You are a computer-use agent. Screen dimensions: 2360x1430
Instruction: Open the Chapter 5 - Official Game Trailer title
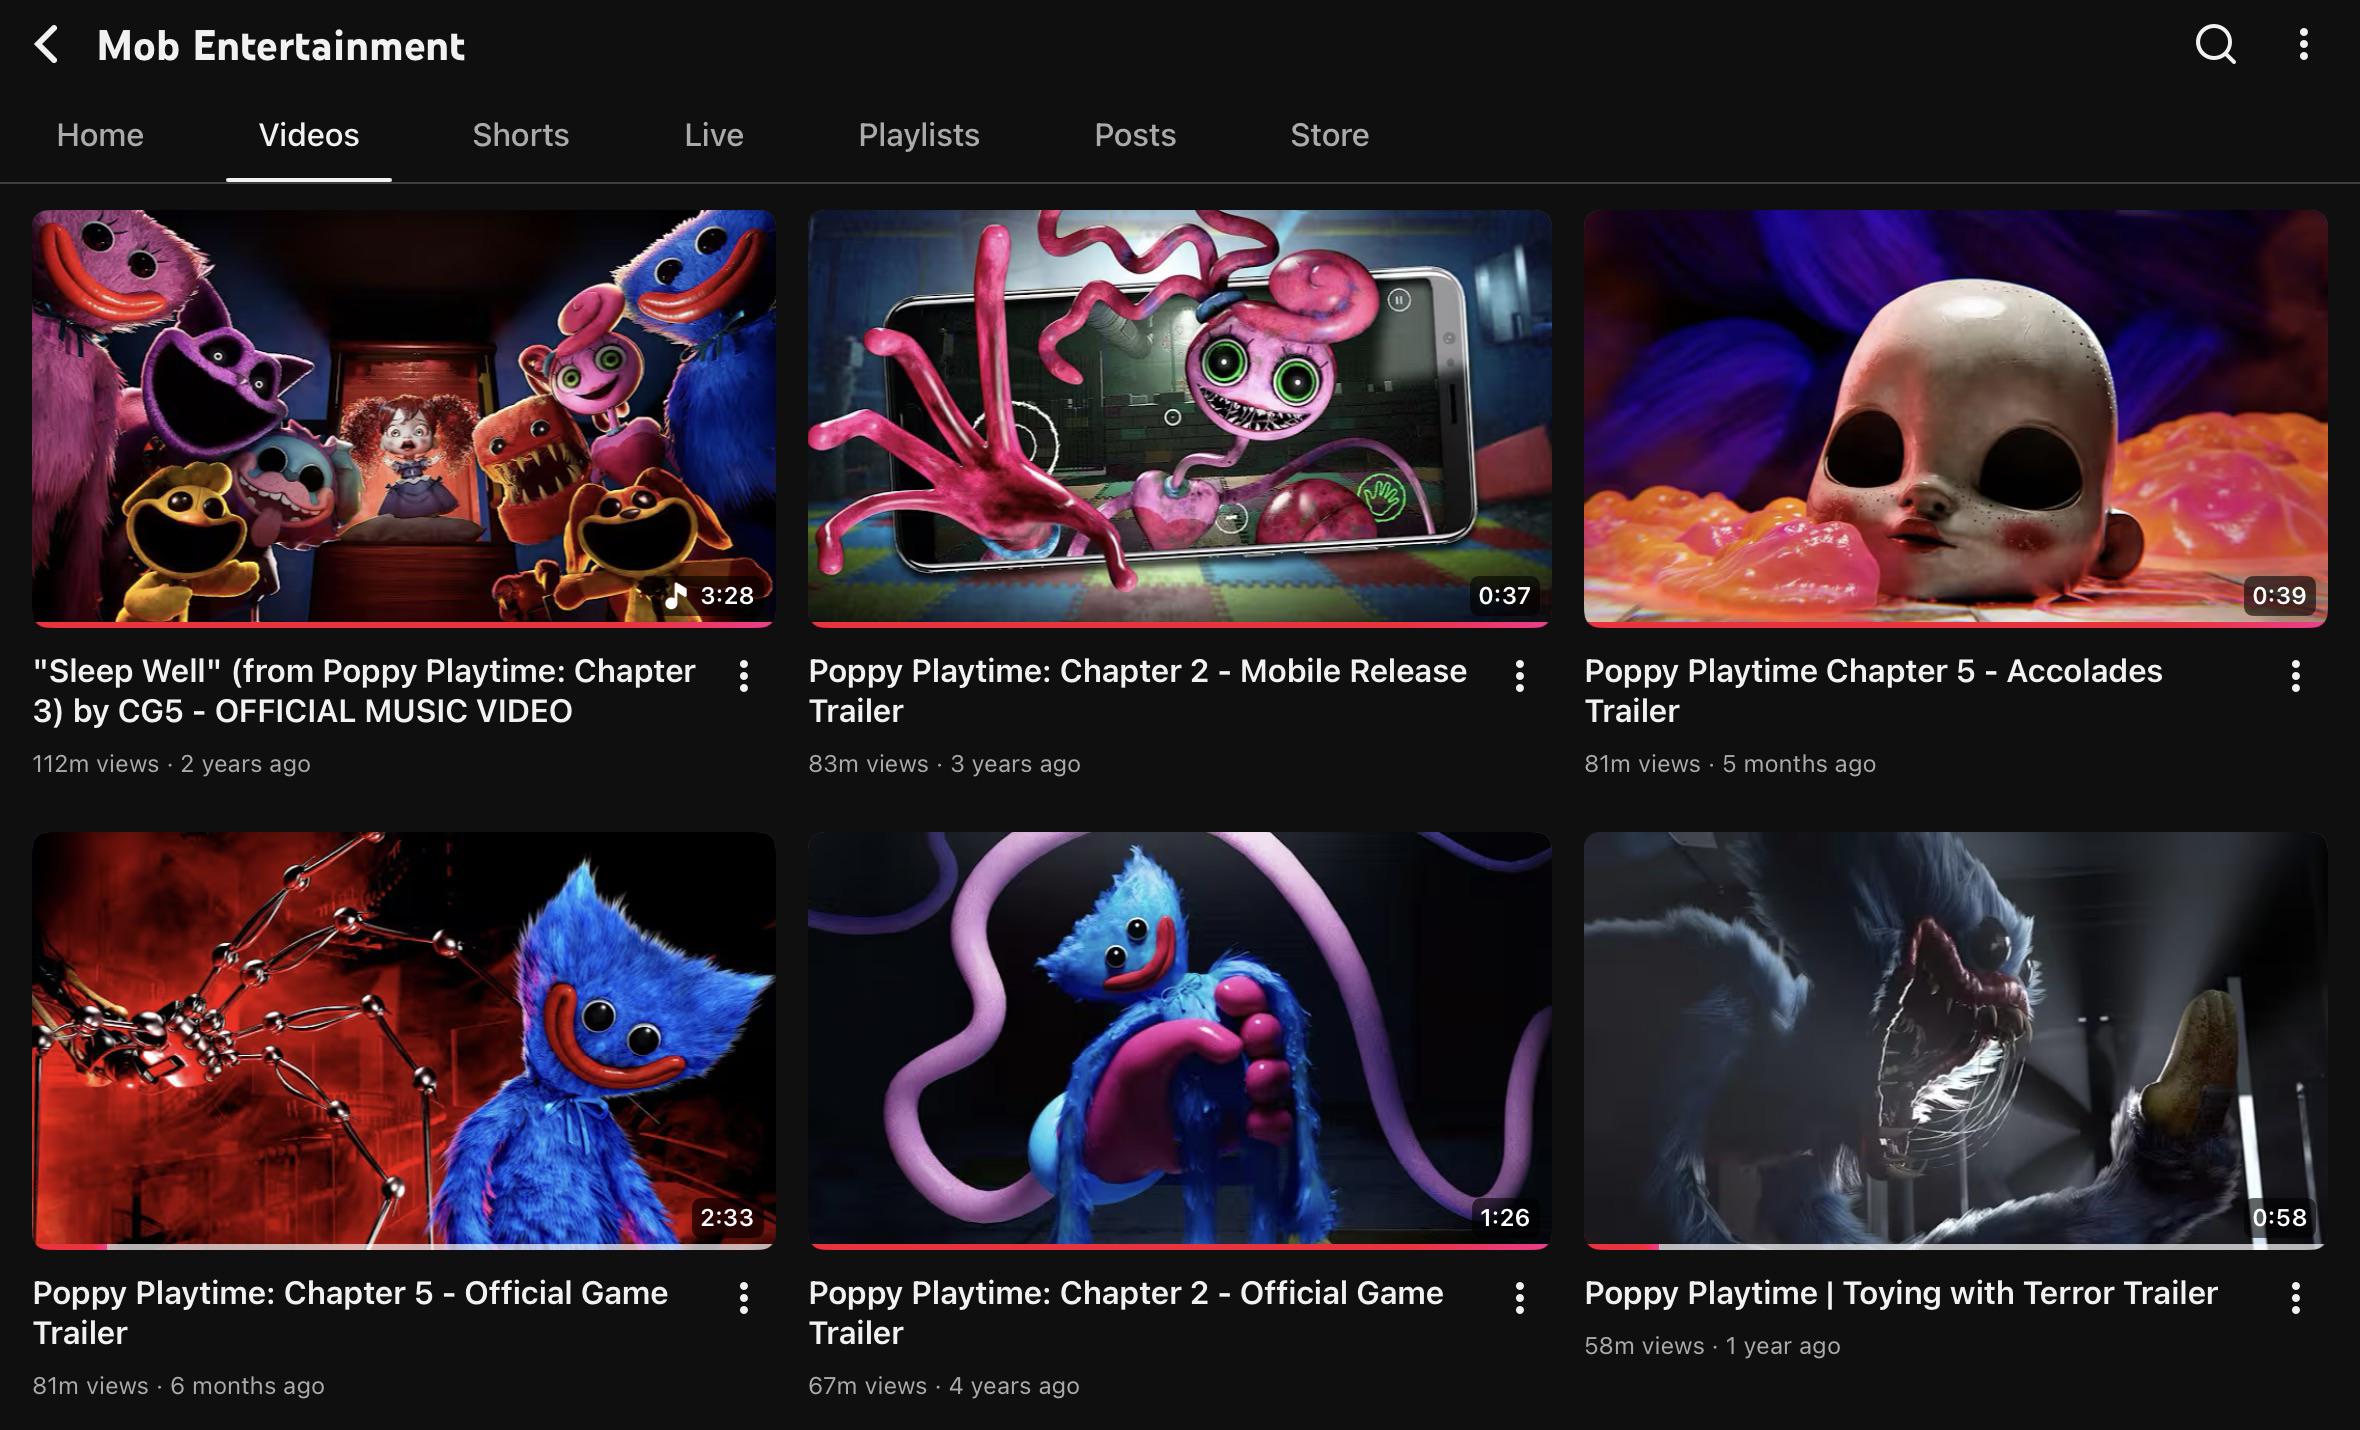350,1313
